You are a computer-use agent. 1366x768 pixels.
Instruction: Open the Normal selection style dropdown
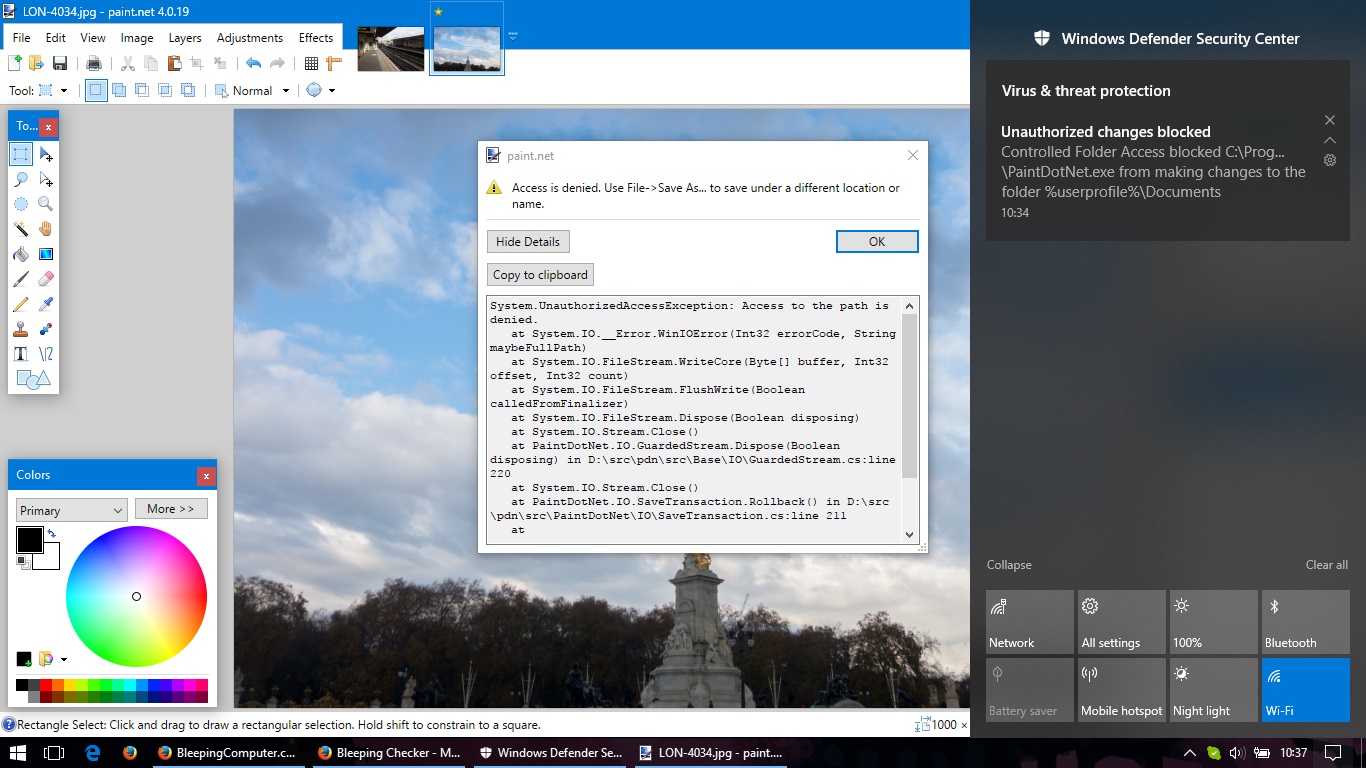[252, 90]
